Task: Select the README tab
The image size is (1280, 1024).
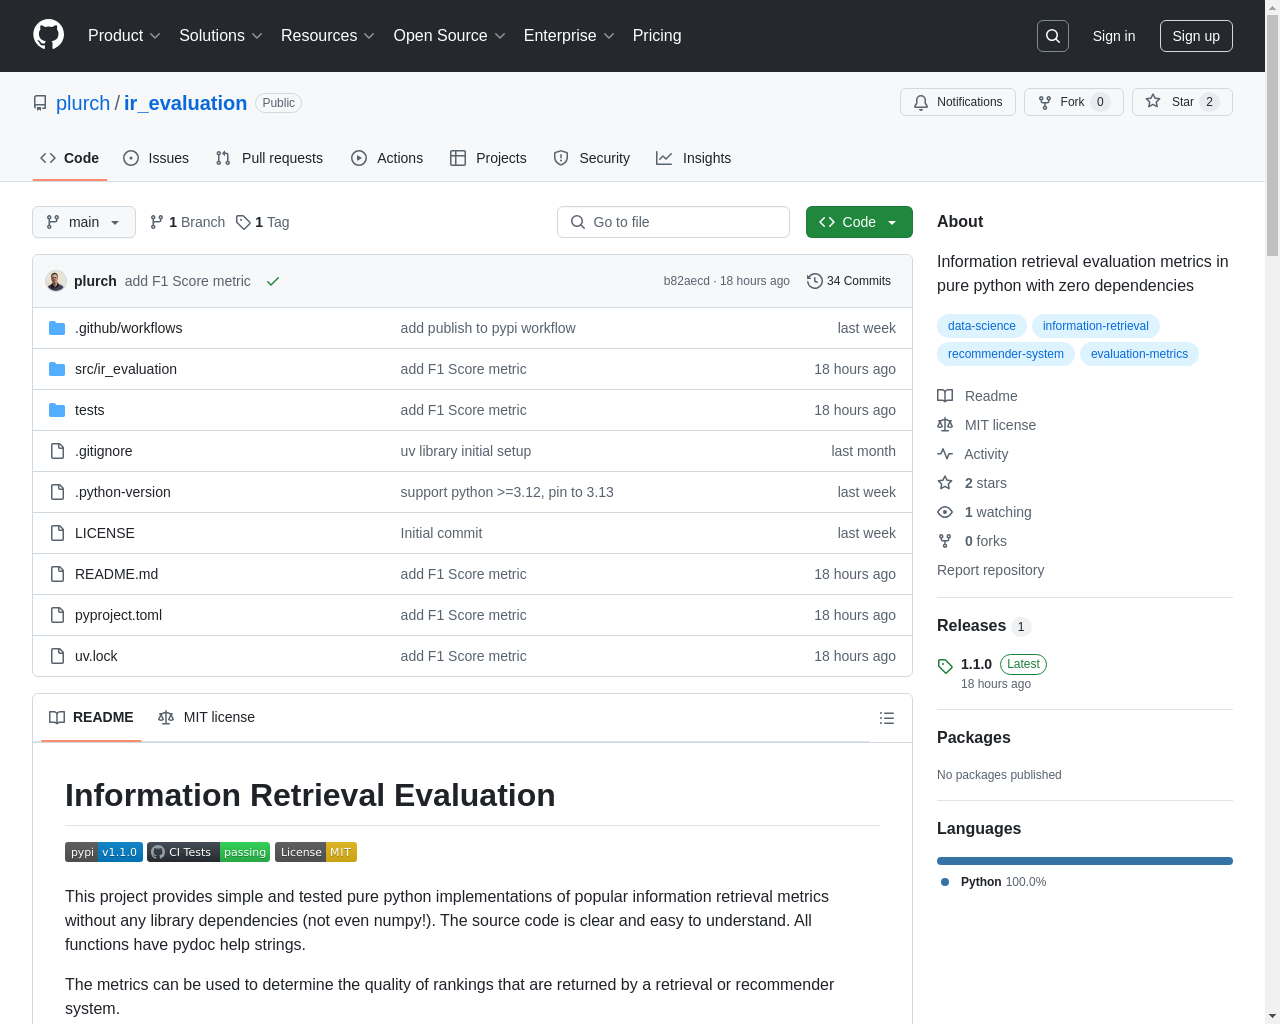Action: pyautogui.click(x=91, y=718)
